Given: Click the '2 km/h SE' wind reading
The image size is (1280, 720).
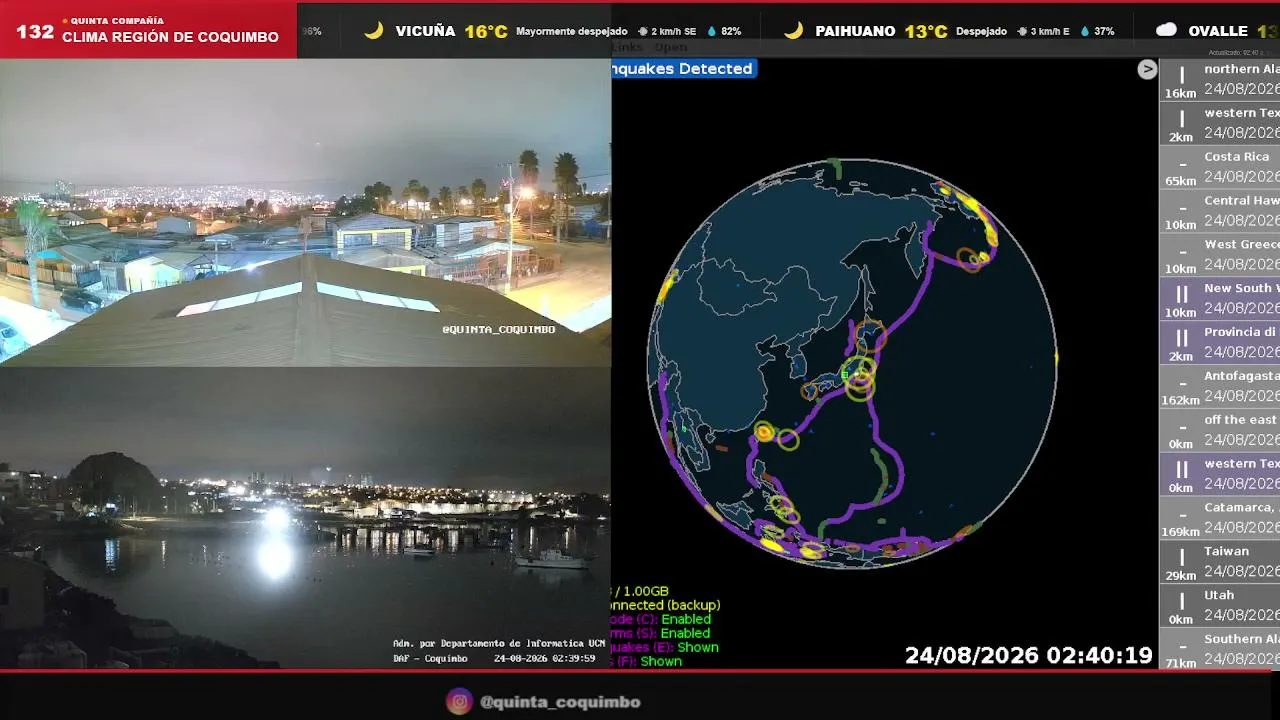Looking at the screenshot, I should pos(674,32).
